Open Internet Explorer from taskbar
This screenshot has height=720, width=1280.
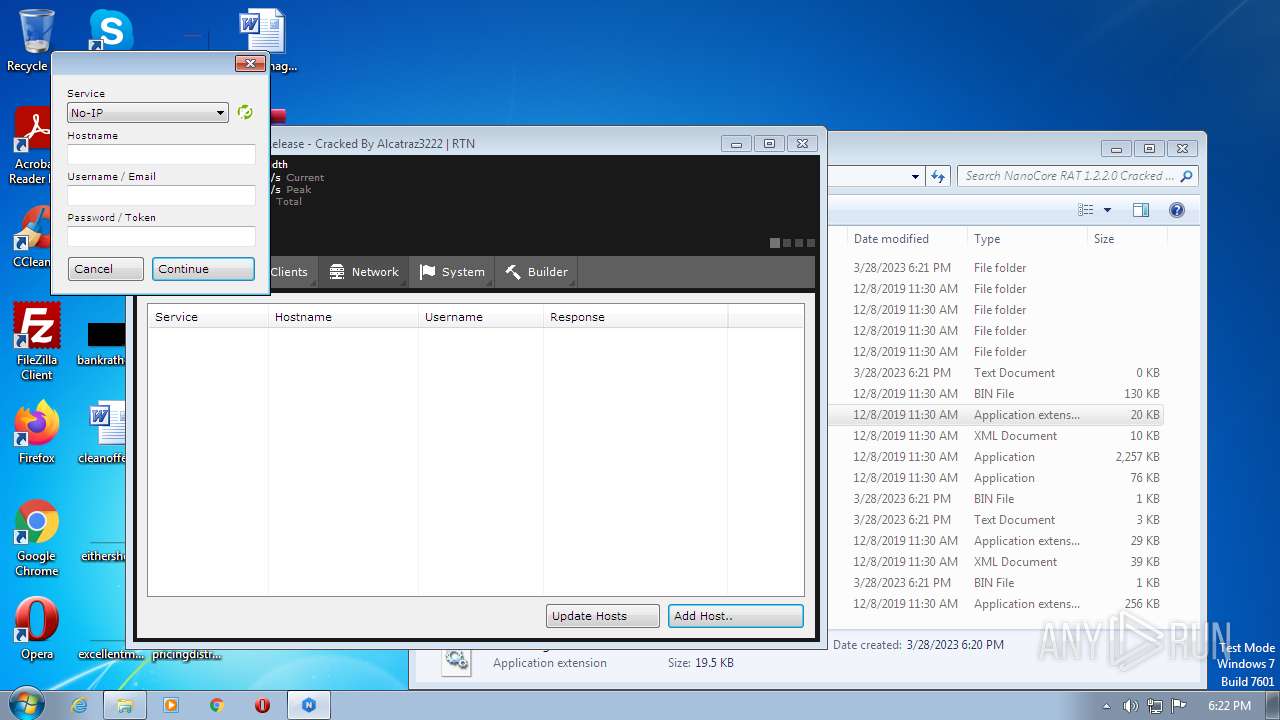79,705
